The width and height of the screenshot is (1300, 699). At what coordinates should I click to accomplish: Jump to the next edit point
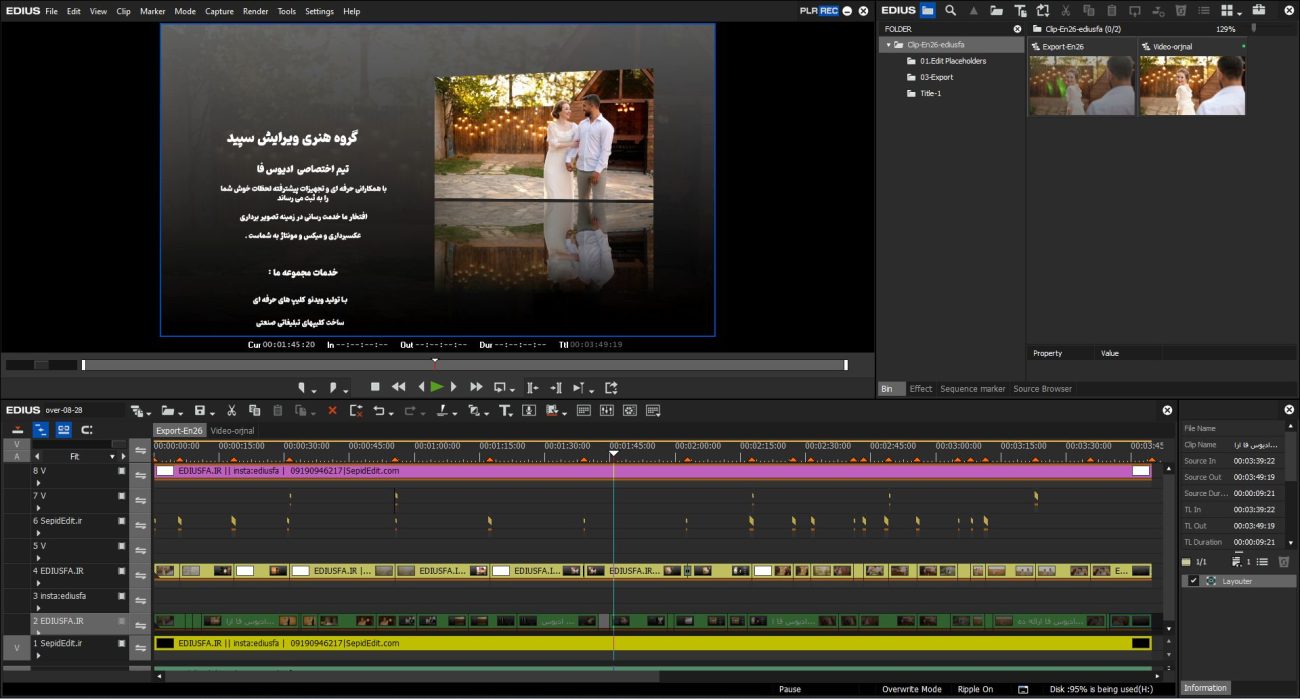click(x=556, y=387)
